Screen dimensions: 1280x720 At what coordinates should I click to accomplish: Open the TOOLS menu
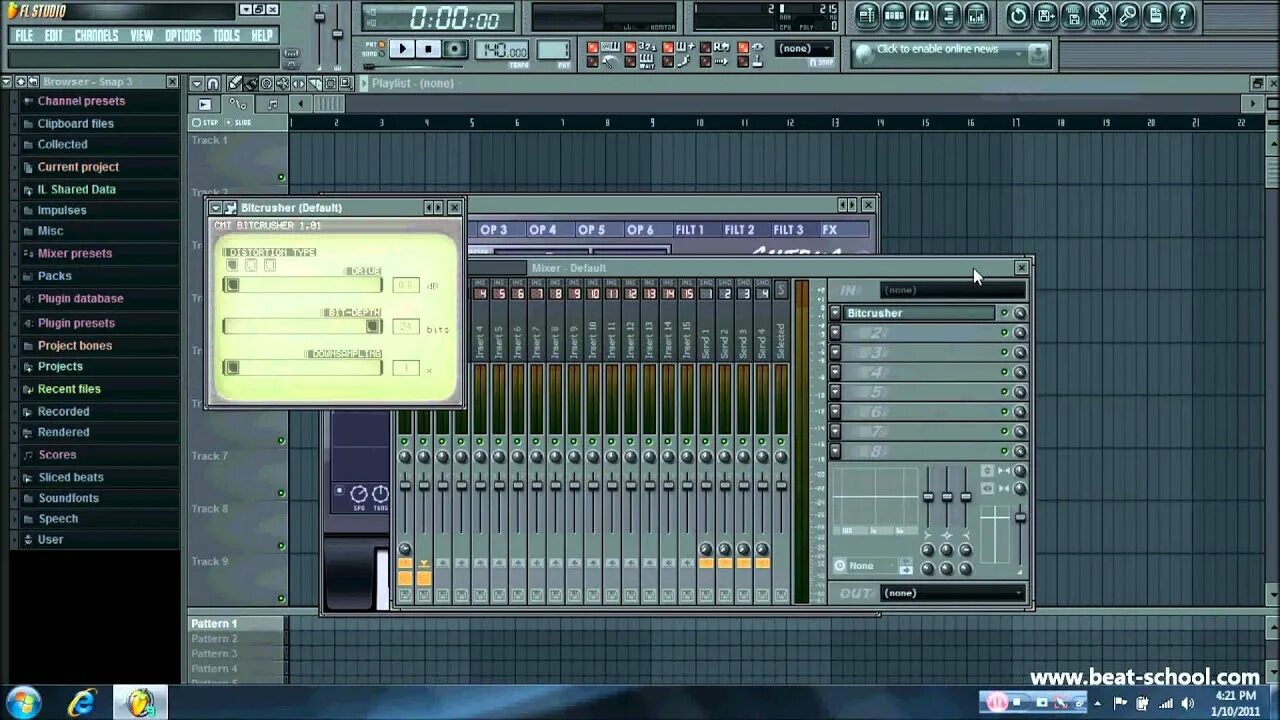tap(227, 35)
